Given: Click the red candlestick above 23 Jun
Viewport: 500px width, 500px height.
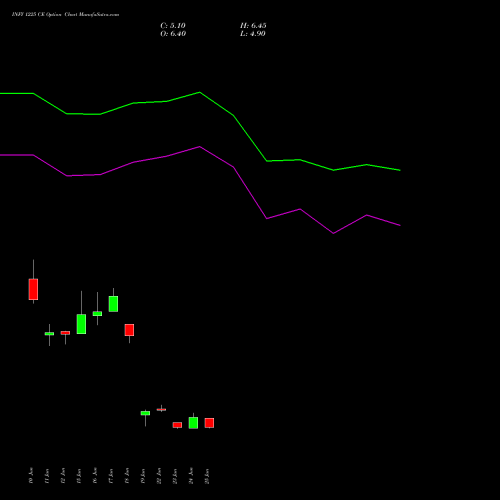Looking at the screenshot, I should coord(177,425).
